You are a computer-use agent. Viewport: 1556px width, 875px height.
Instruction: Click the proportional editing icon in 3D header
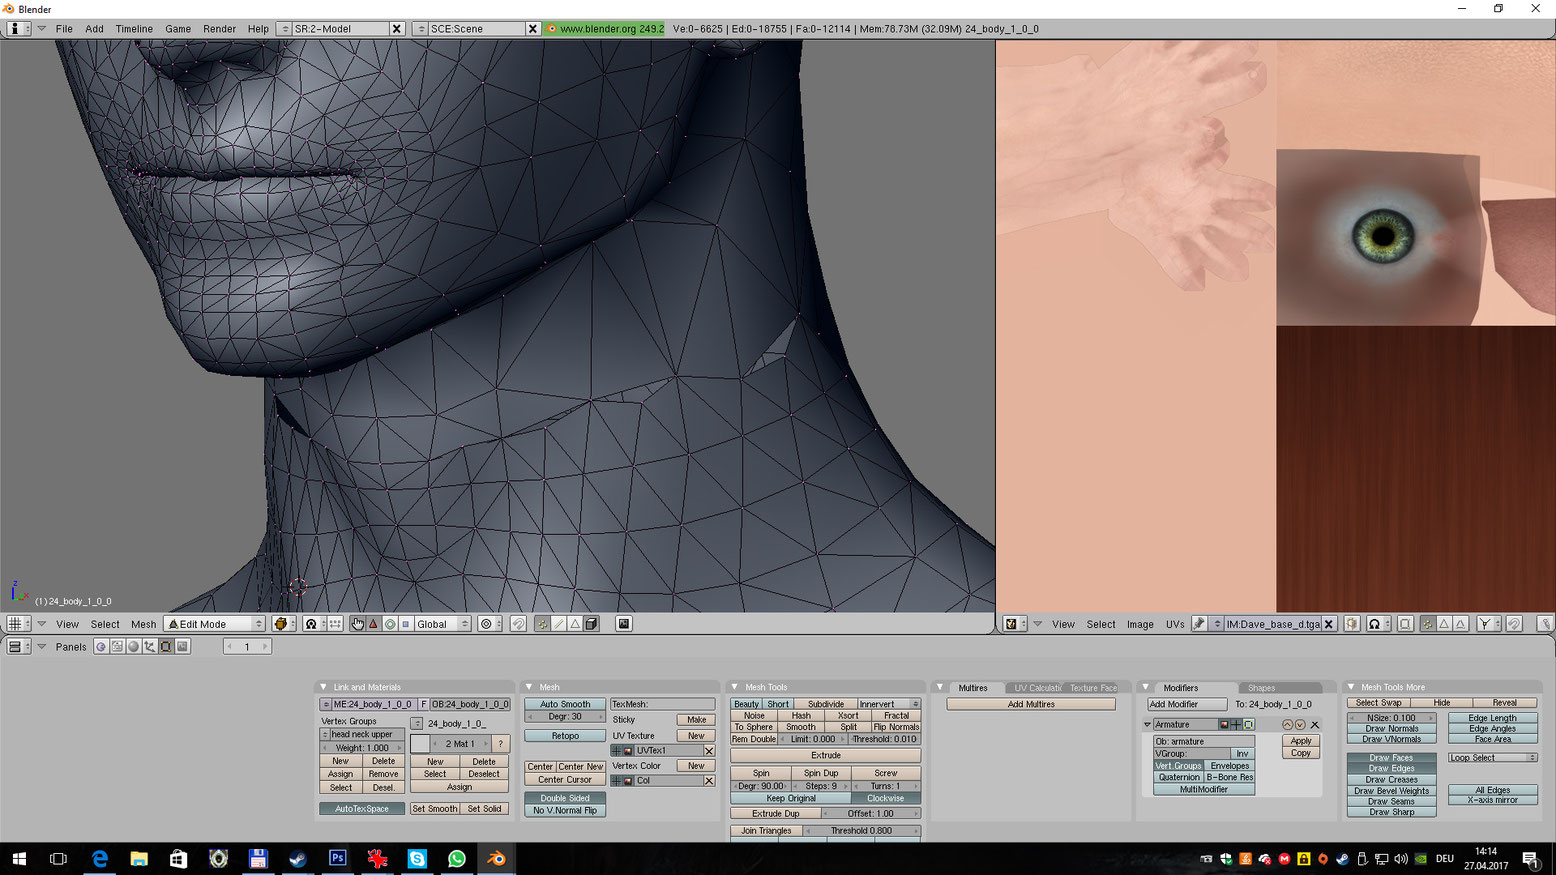pyautogui.click(x=486, y=624)
